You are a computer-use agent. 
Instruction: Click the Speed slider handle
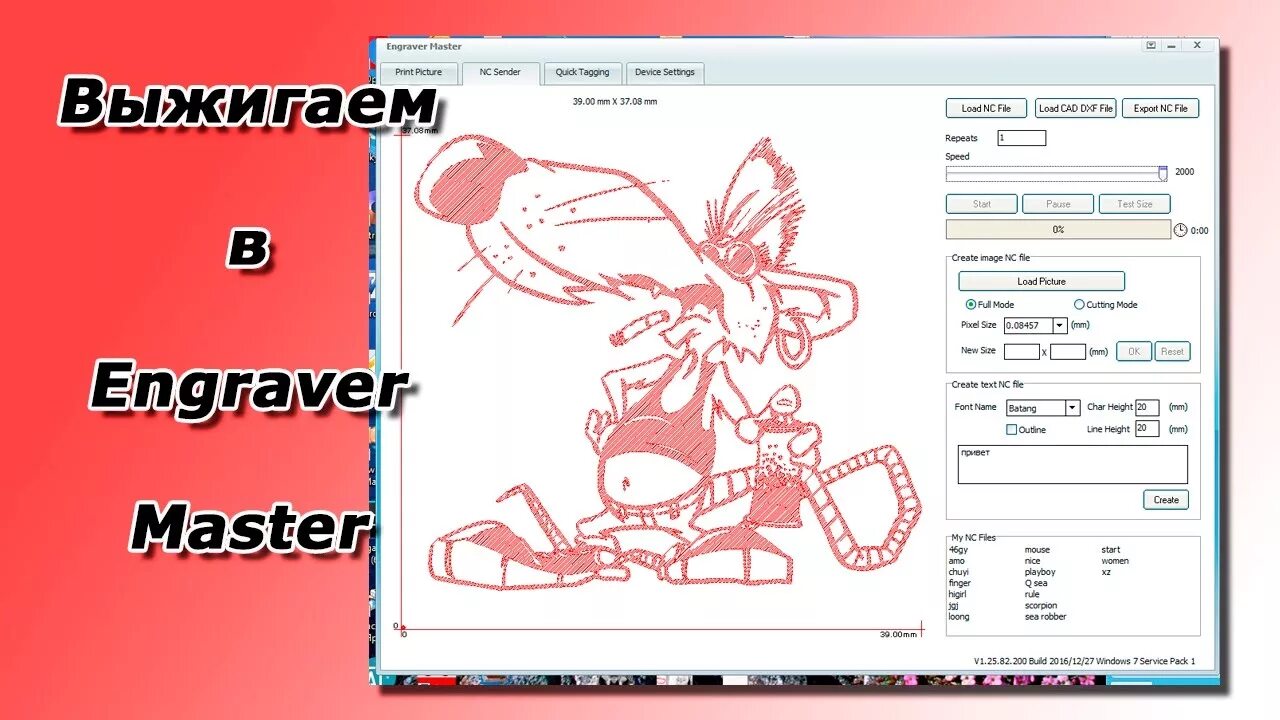tap(1163, 173)
